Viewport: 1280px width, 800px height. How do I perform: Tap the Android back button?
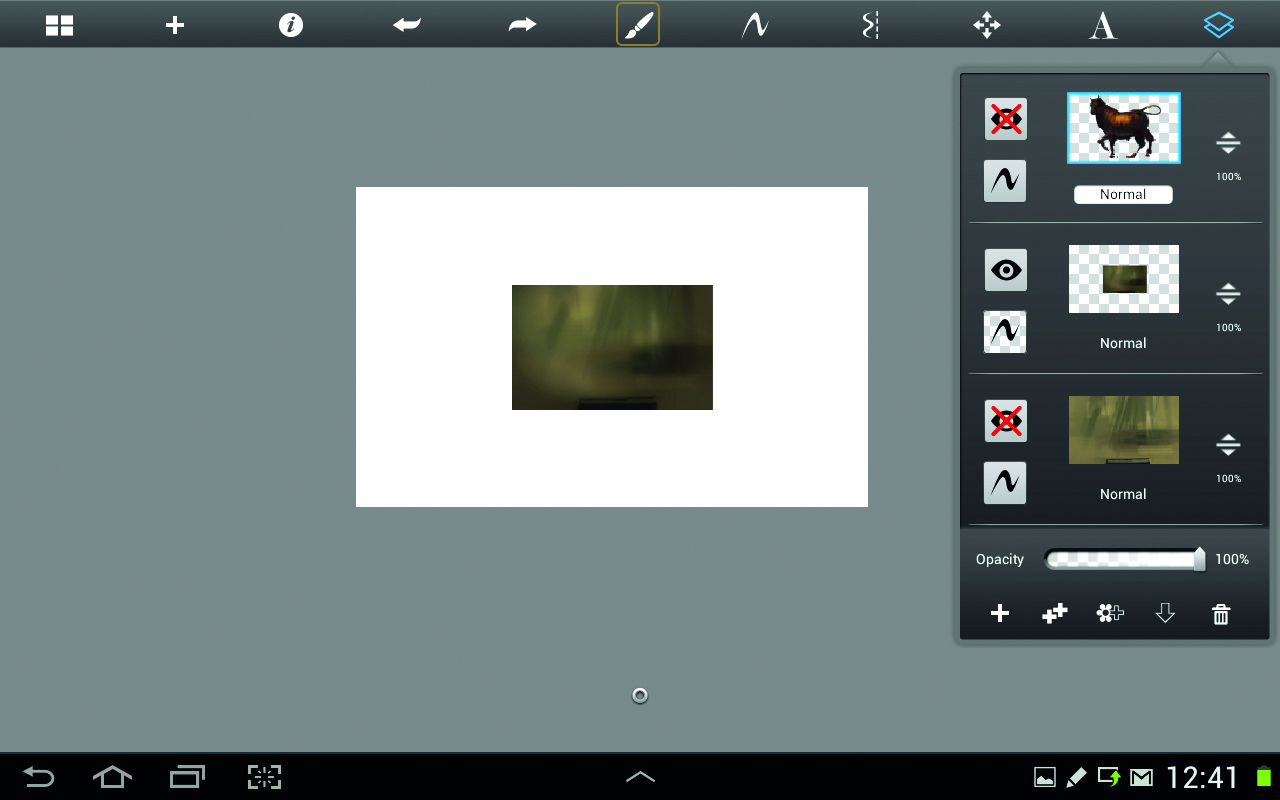tap(38, 776)
